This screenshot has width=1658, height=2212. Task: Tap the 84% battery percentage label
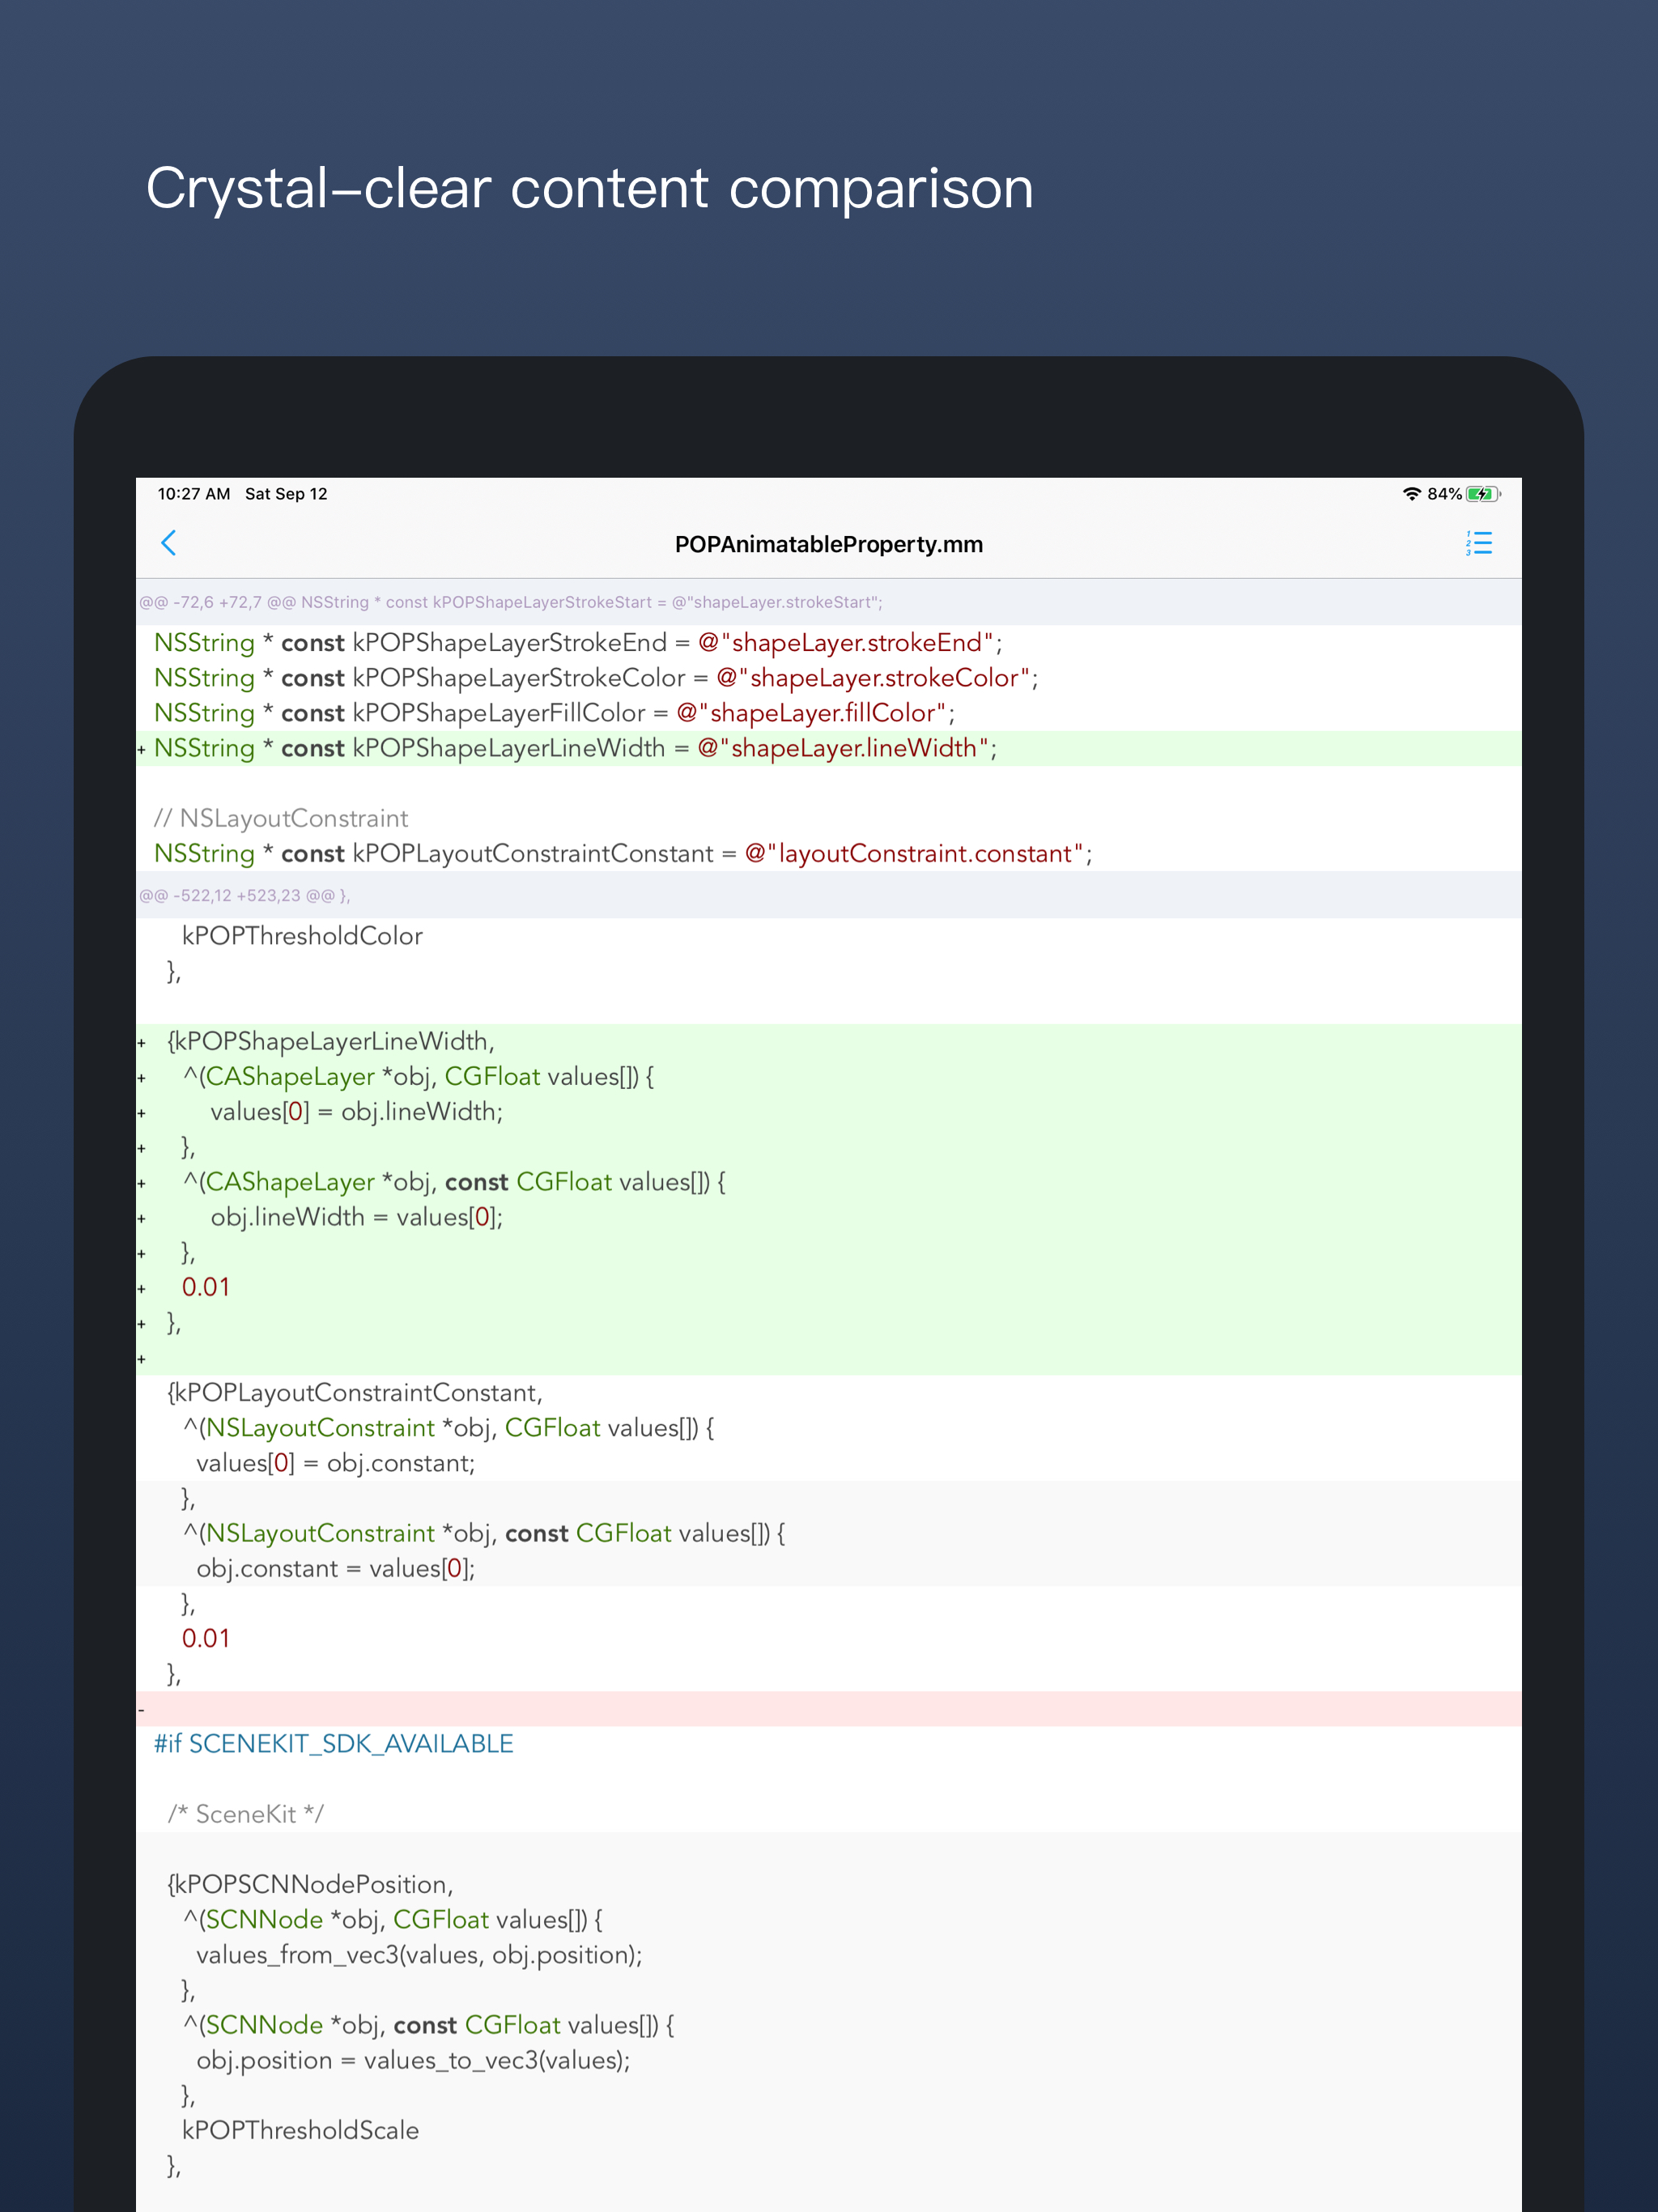tap(1444, 493)
